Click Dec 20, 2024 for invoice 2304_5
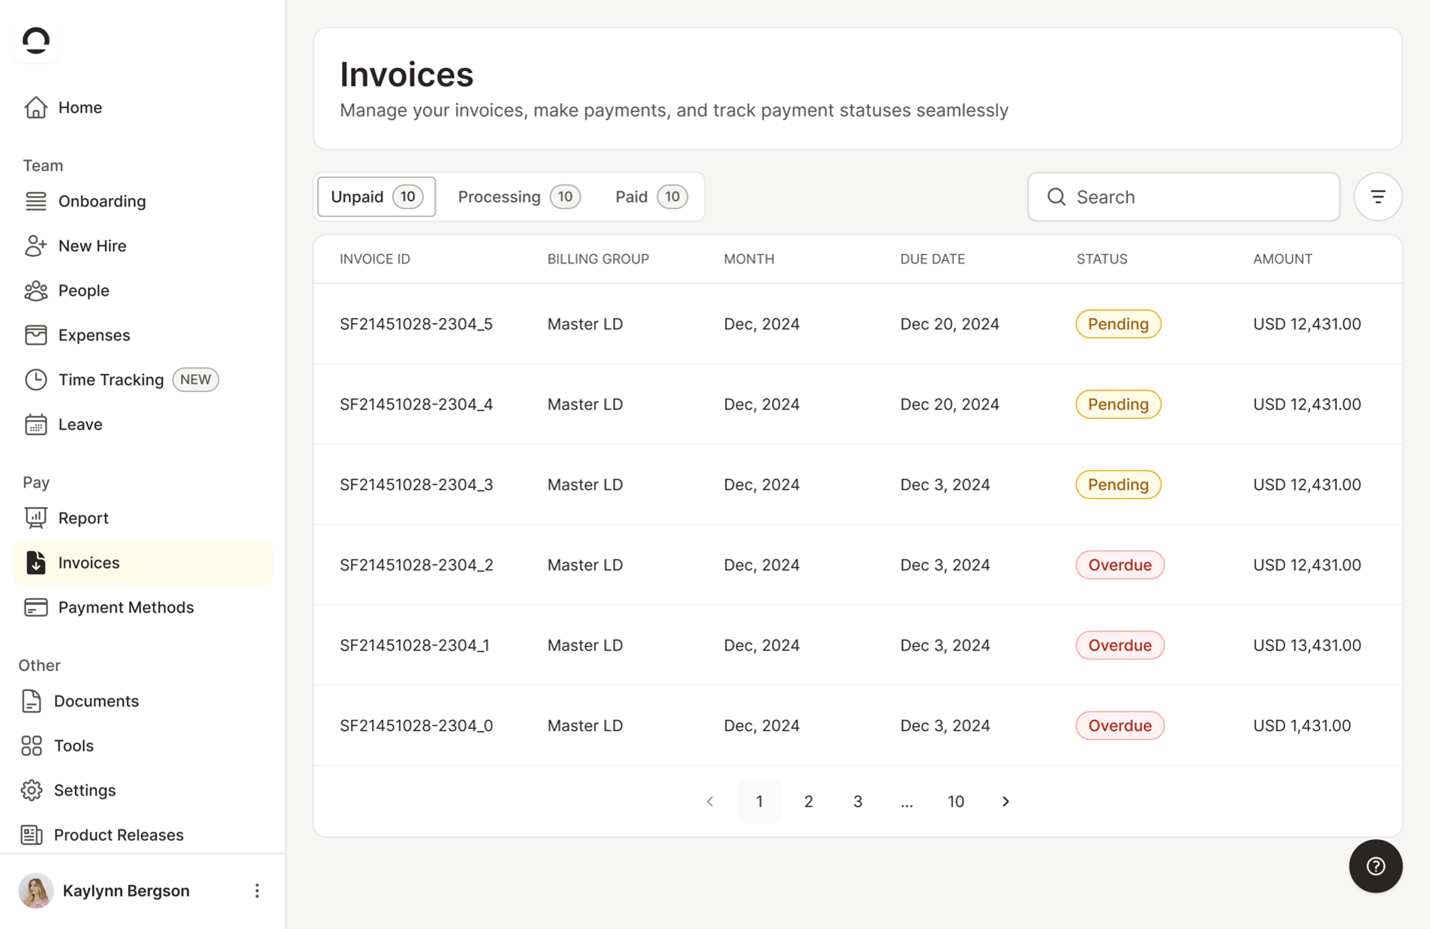 [x=949, y=324]
